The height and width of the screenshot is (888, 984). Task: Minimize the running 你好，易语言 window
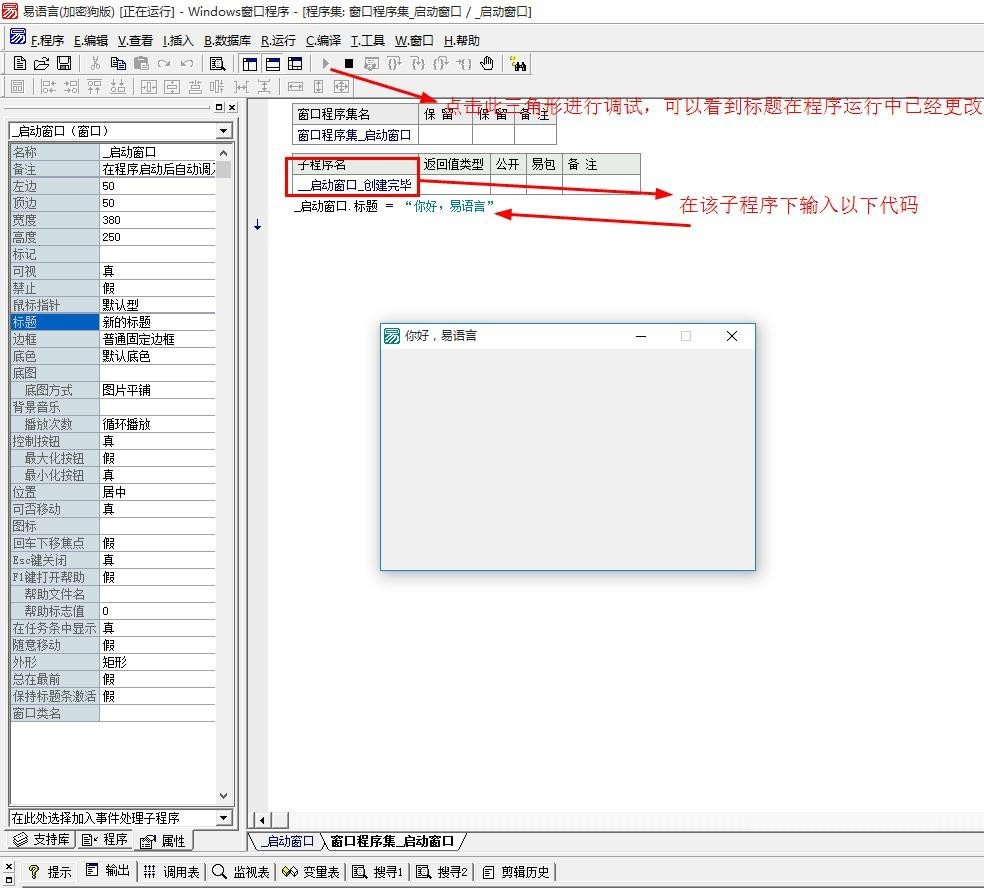(641, 336)
